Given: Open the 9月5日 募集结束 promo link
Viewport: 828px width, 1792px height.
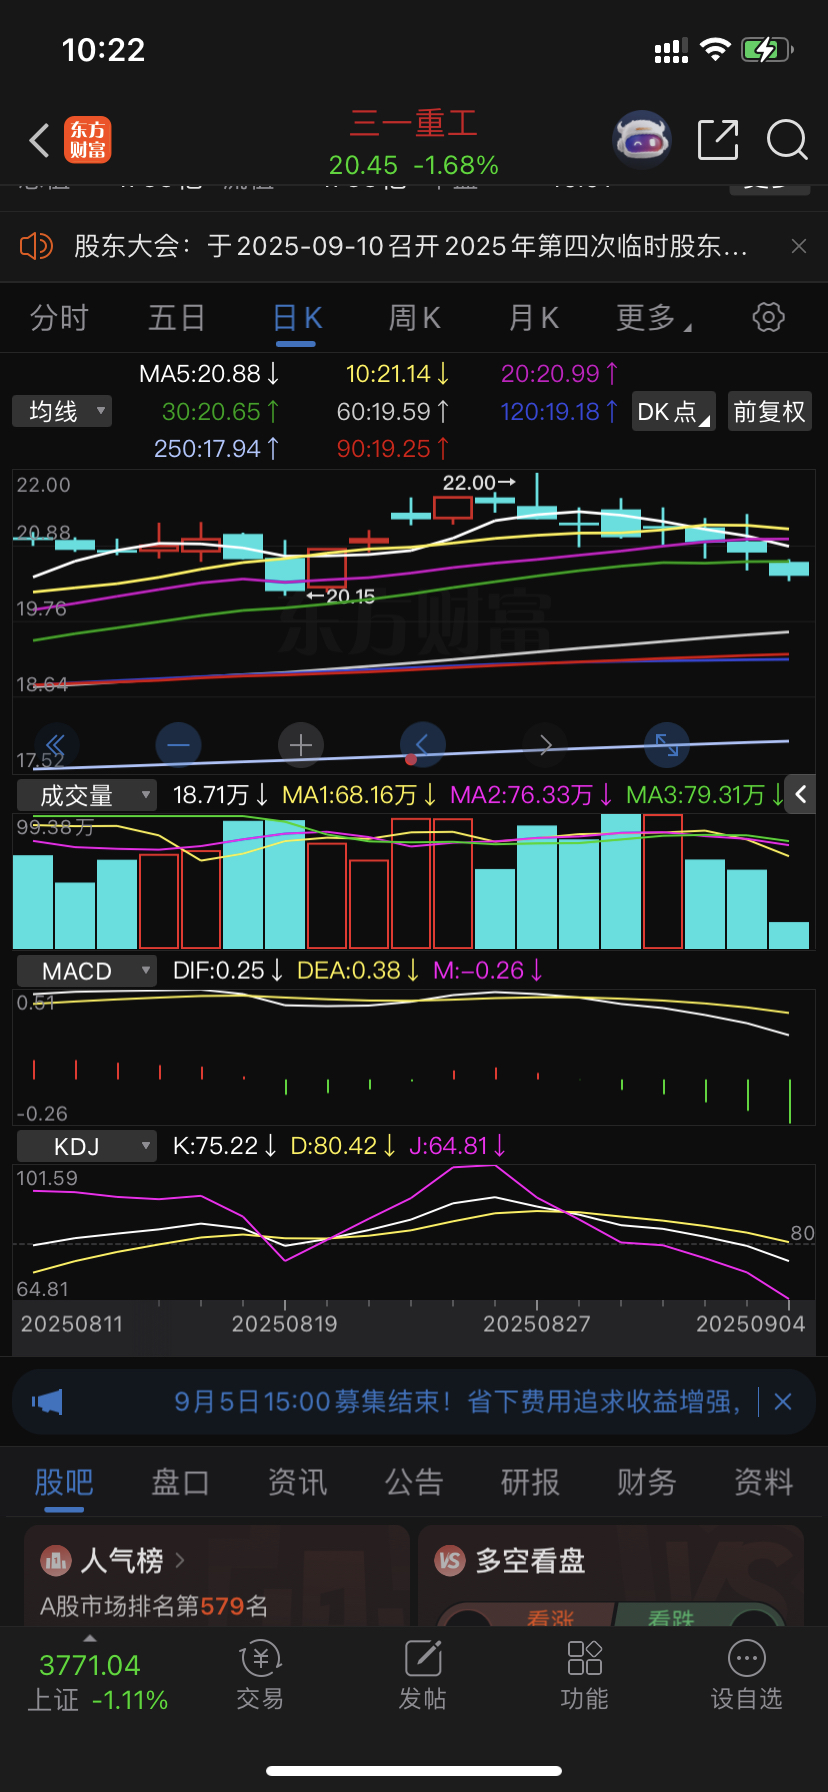Looking at the screenshot, I should (x=458, y=1402).
